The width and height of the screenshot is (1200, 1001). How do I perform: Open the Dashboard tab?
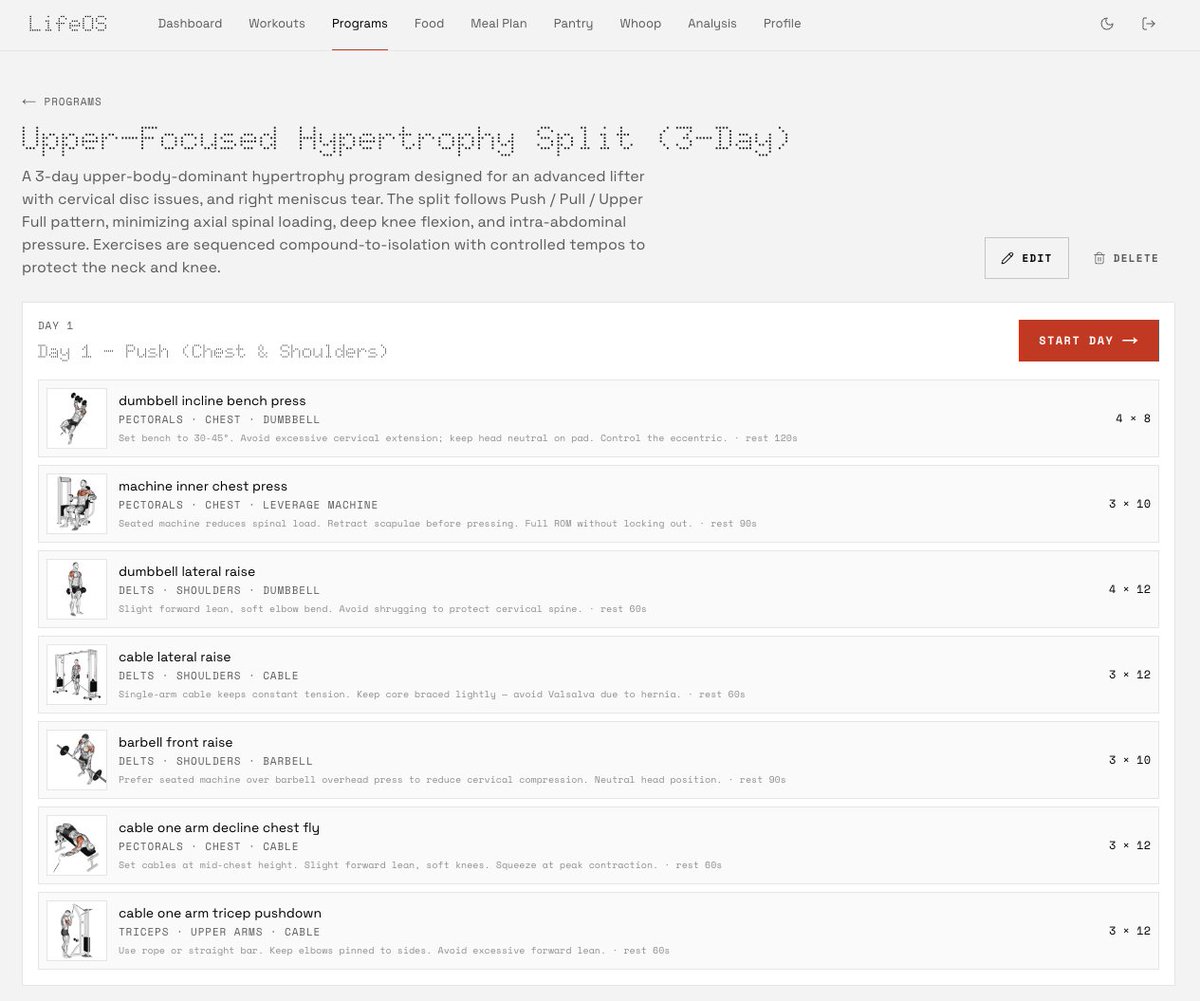click(x=190, y=23)
